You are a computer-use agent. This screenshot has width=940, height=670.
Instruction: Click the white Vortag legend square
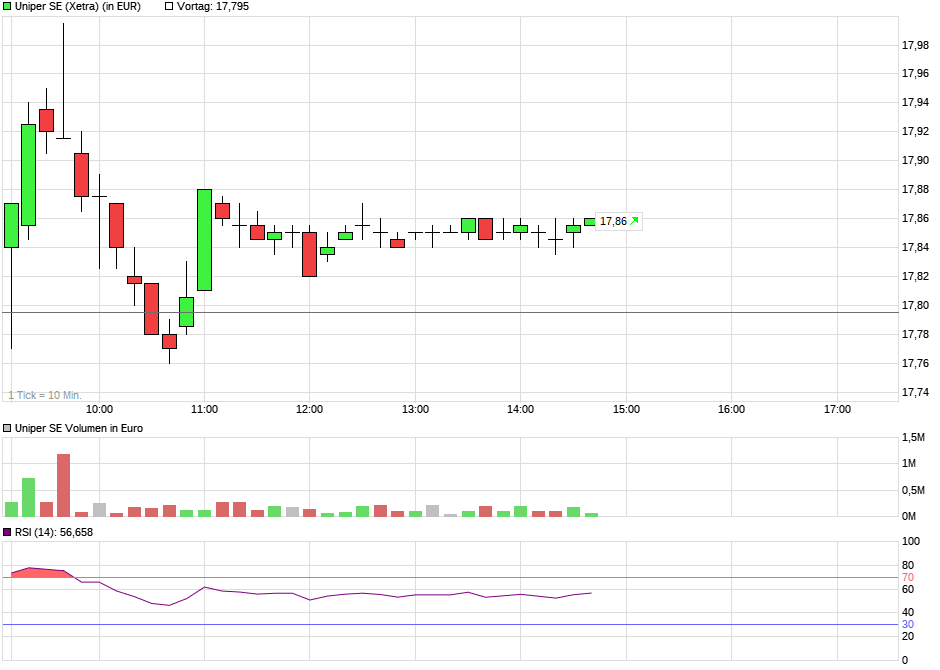(x=169, y=7)
